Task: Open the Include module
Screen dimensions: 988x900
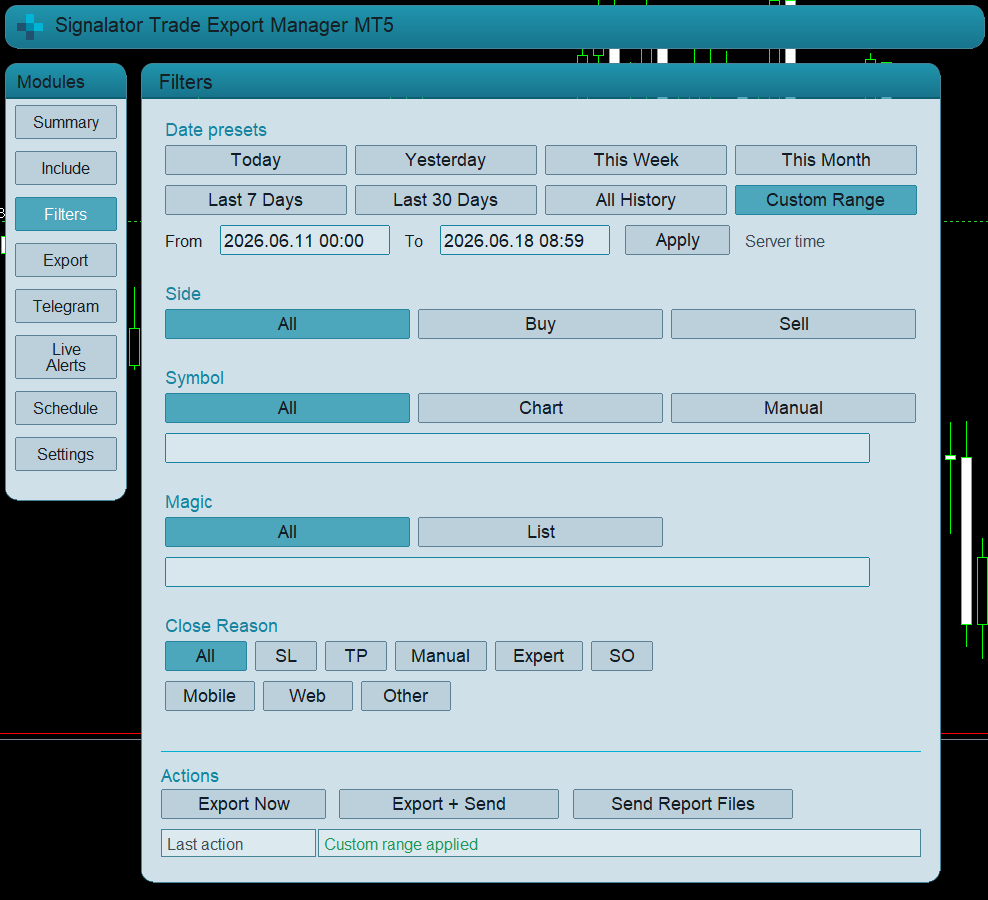Action: pyautogui.click(x=66, y=168)
